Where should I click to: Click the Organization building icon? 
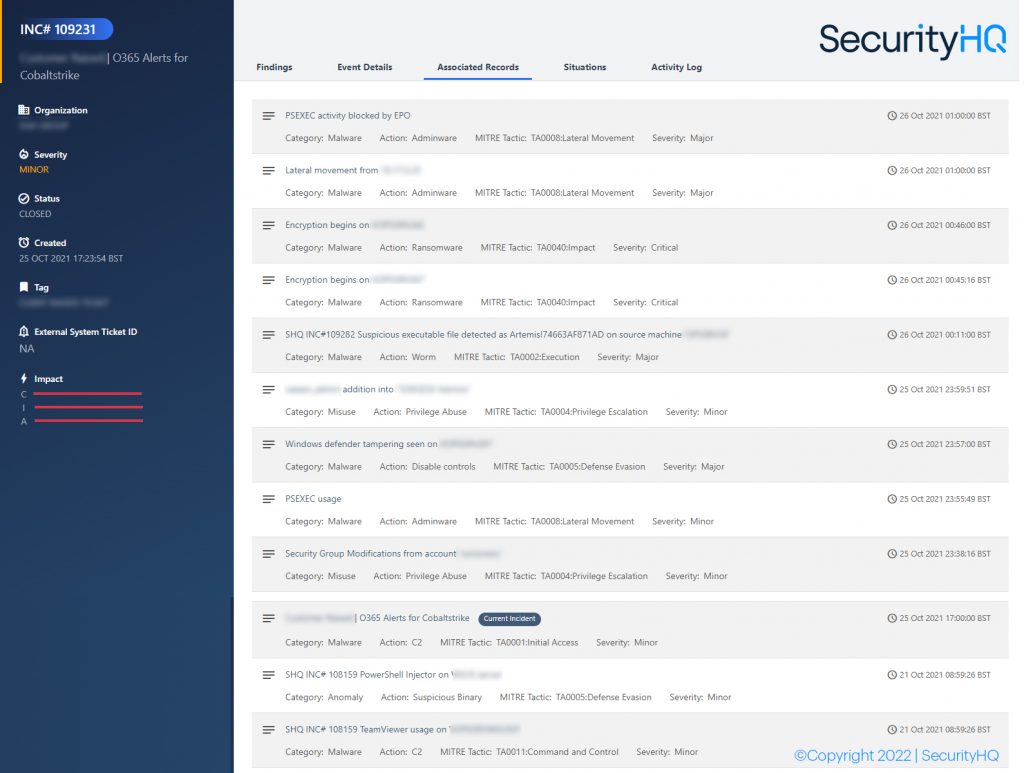pos(24,110)
